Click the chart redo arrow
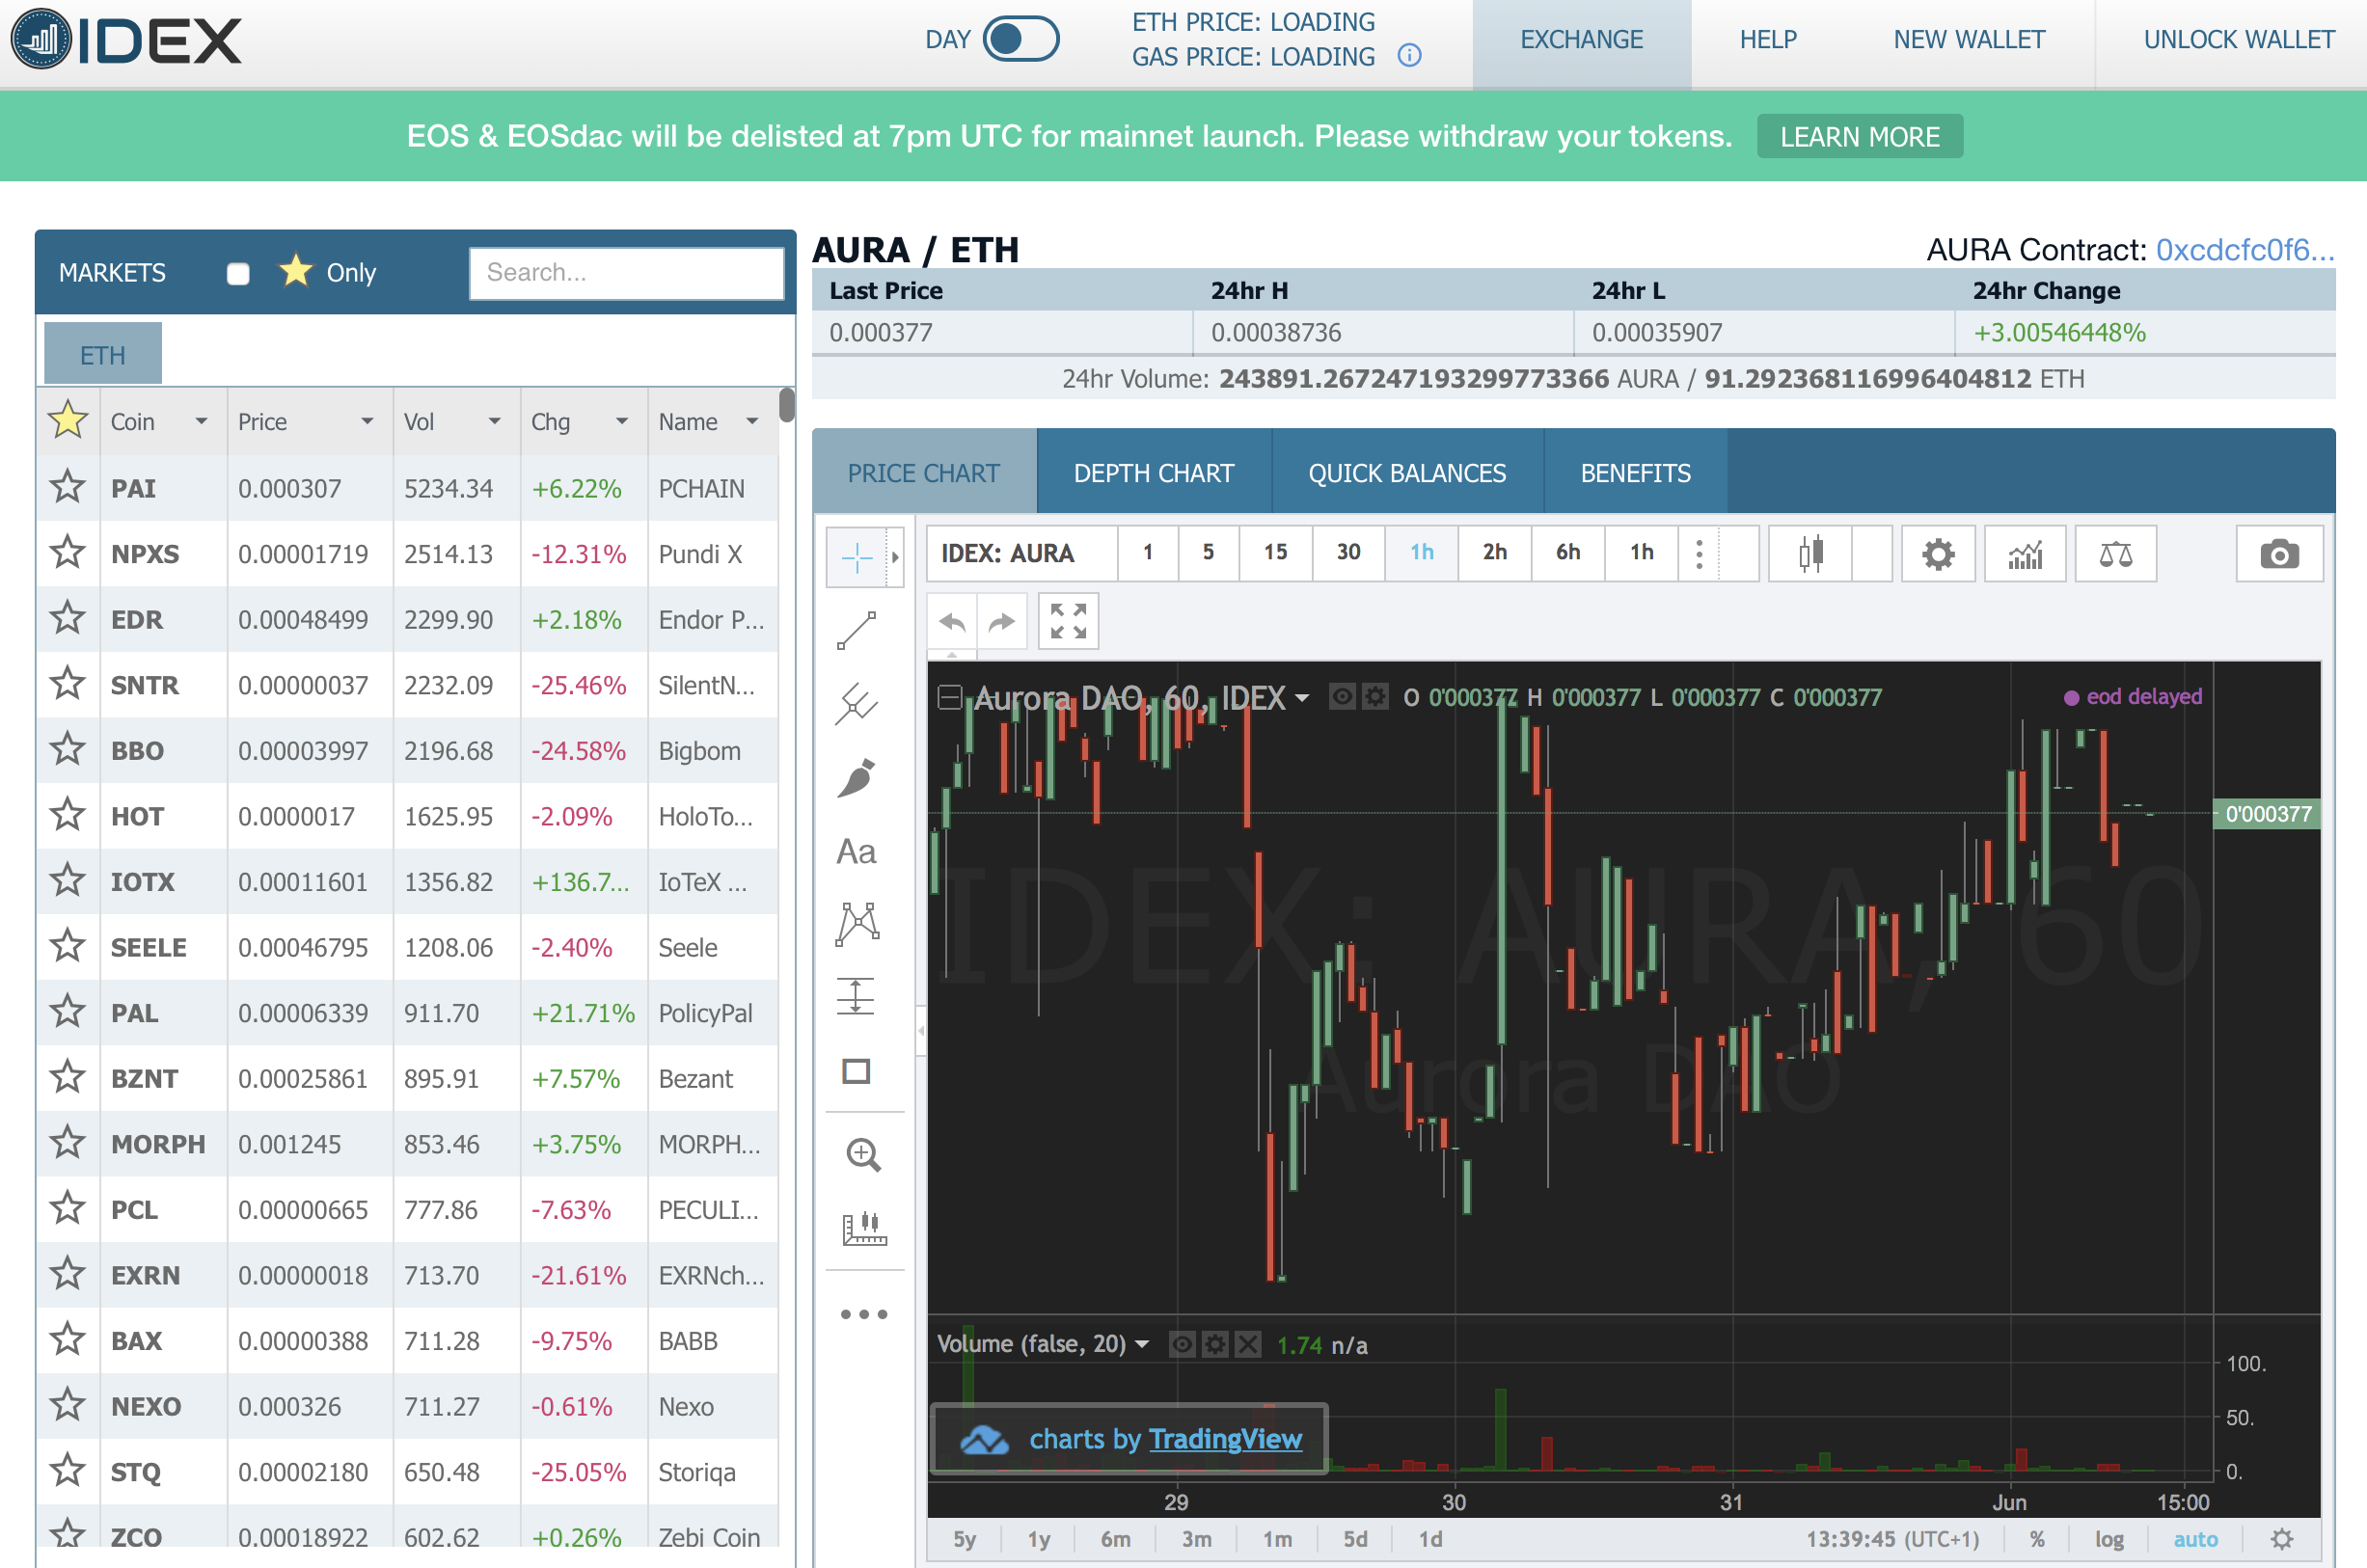2367x1568 pixels. pyautogui.click(x=1002, y=622)
